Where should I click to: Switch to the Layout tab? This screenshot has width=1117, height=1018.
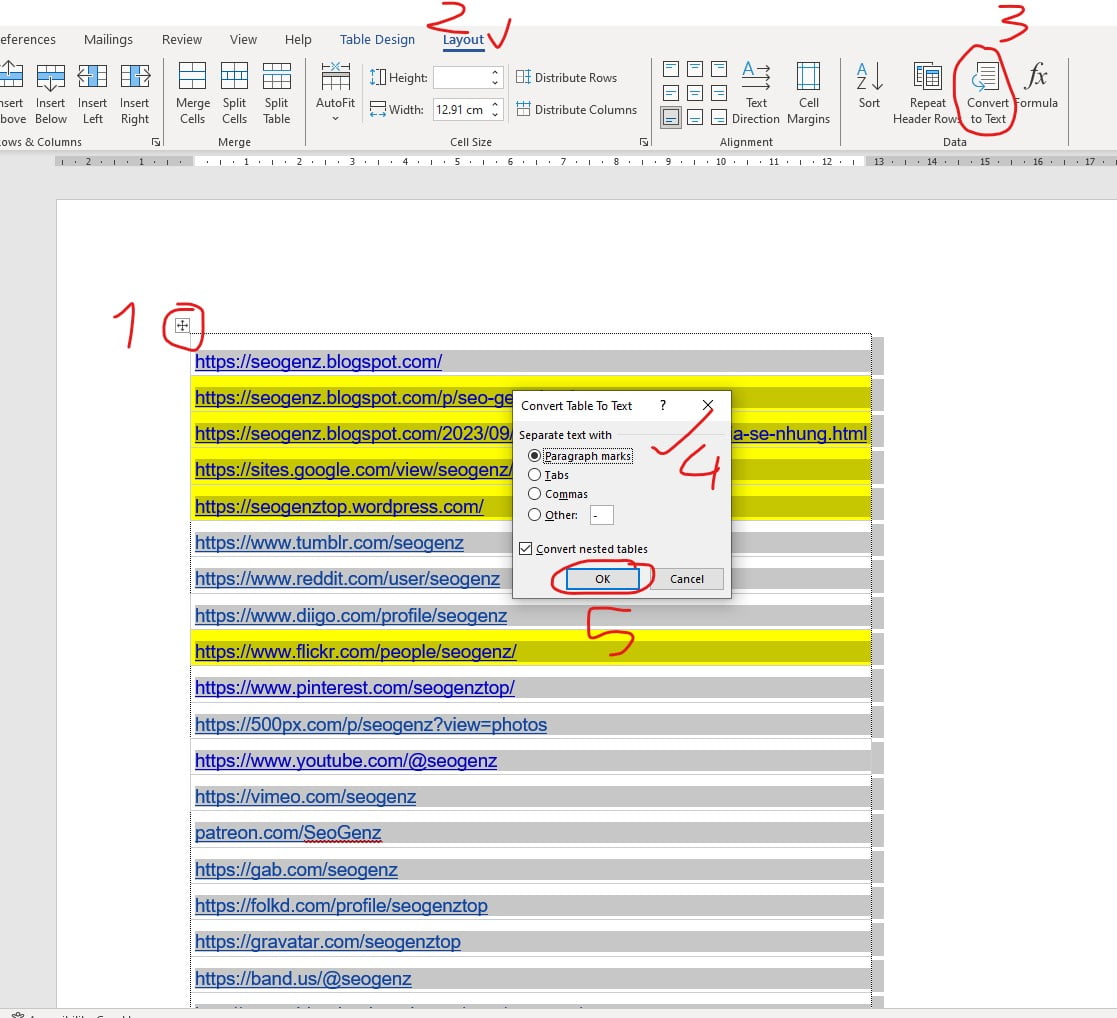tap(463, 39)
